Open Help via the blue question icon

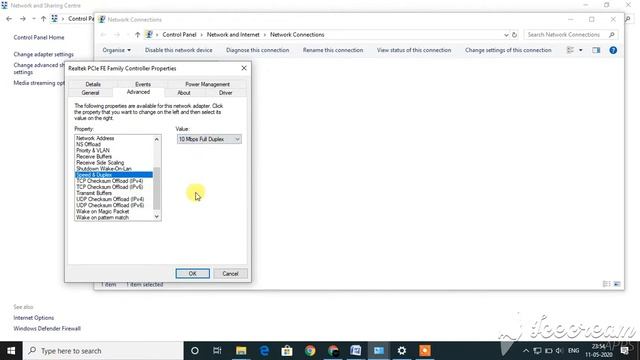pos(613,50)
